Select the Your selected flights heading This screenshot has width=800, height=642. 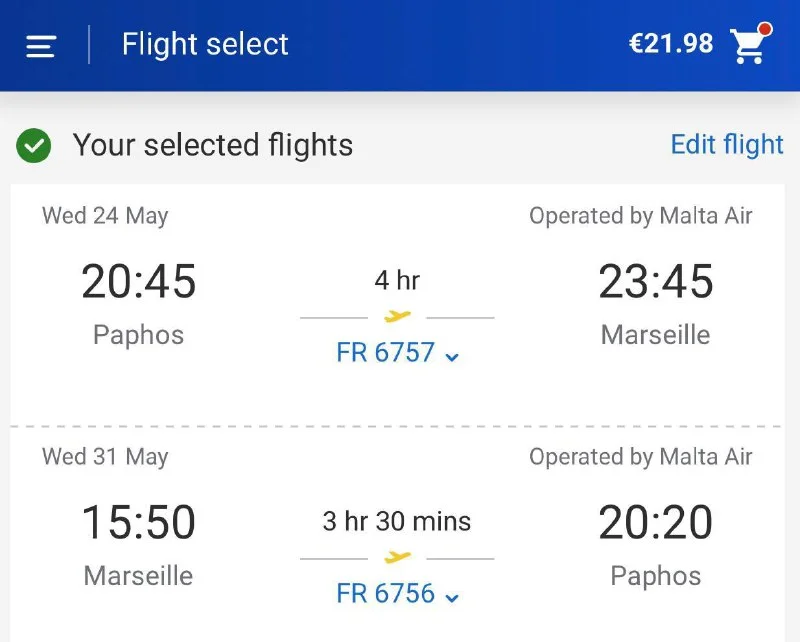[213, 146]
